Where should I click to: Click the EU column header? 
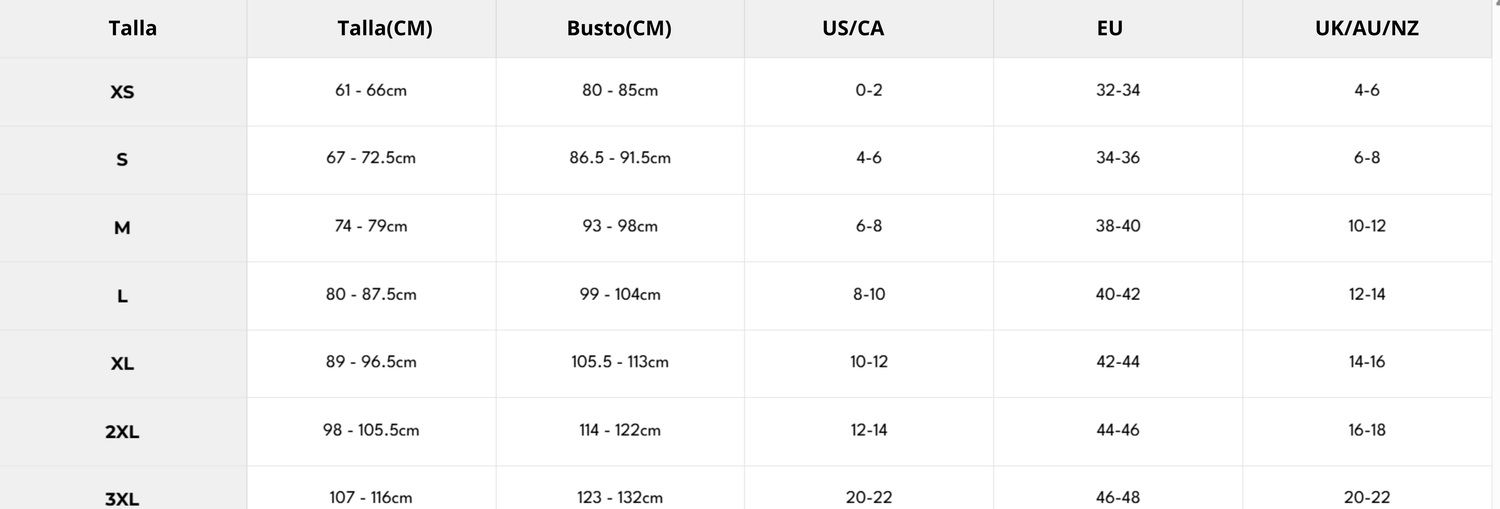(x=1109, y=28)
